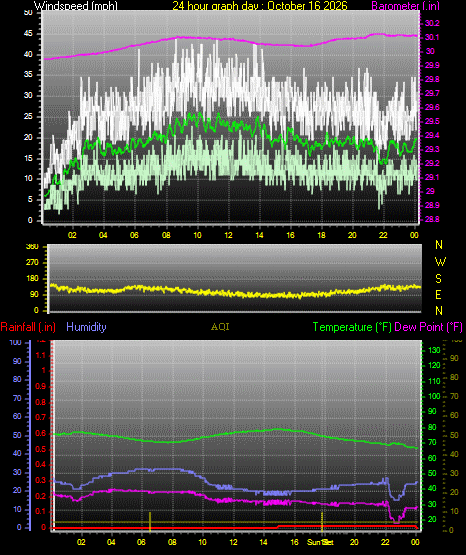The height and width of the screenshot is (555, 466).
Task: Click the 360 wind direction axis value
Action: point(32,247)
